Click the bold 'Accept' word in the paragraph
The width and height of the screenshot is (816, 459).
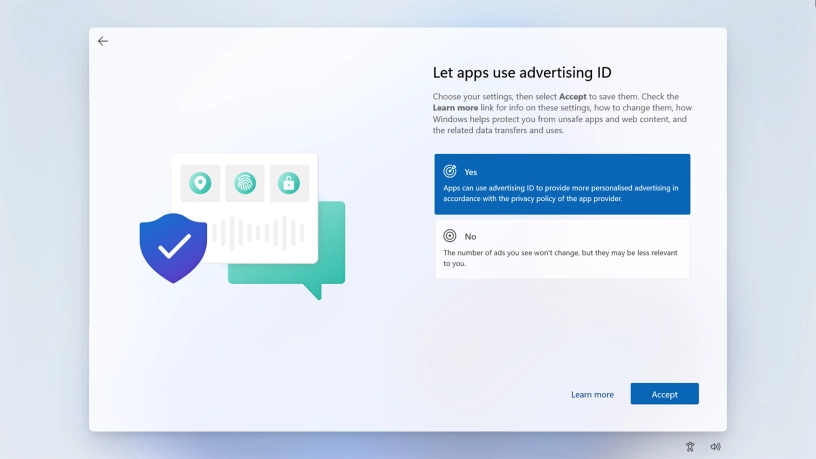(572, 96)
